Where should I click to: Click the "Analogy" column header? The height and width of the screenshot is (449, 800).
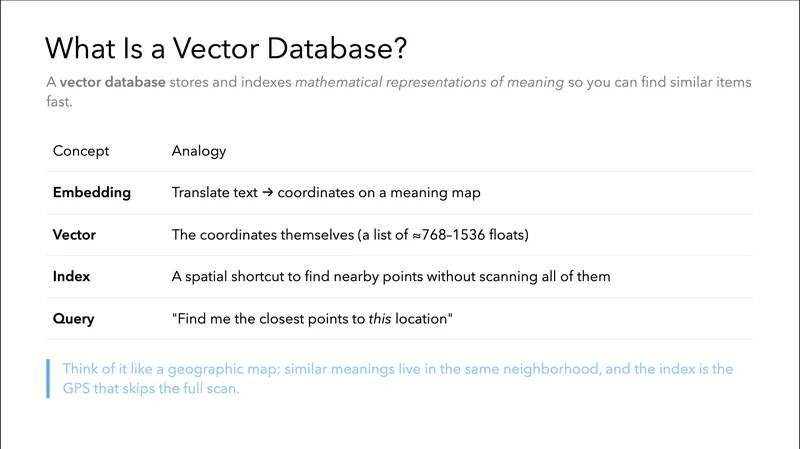click(199, 151)
